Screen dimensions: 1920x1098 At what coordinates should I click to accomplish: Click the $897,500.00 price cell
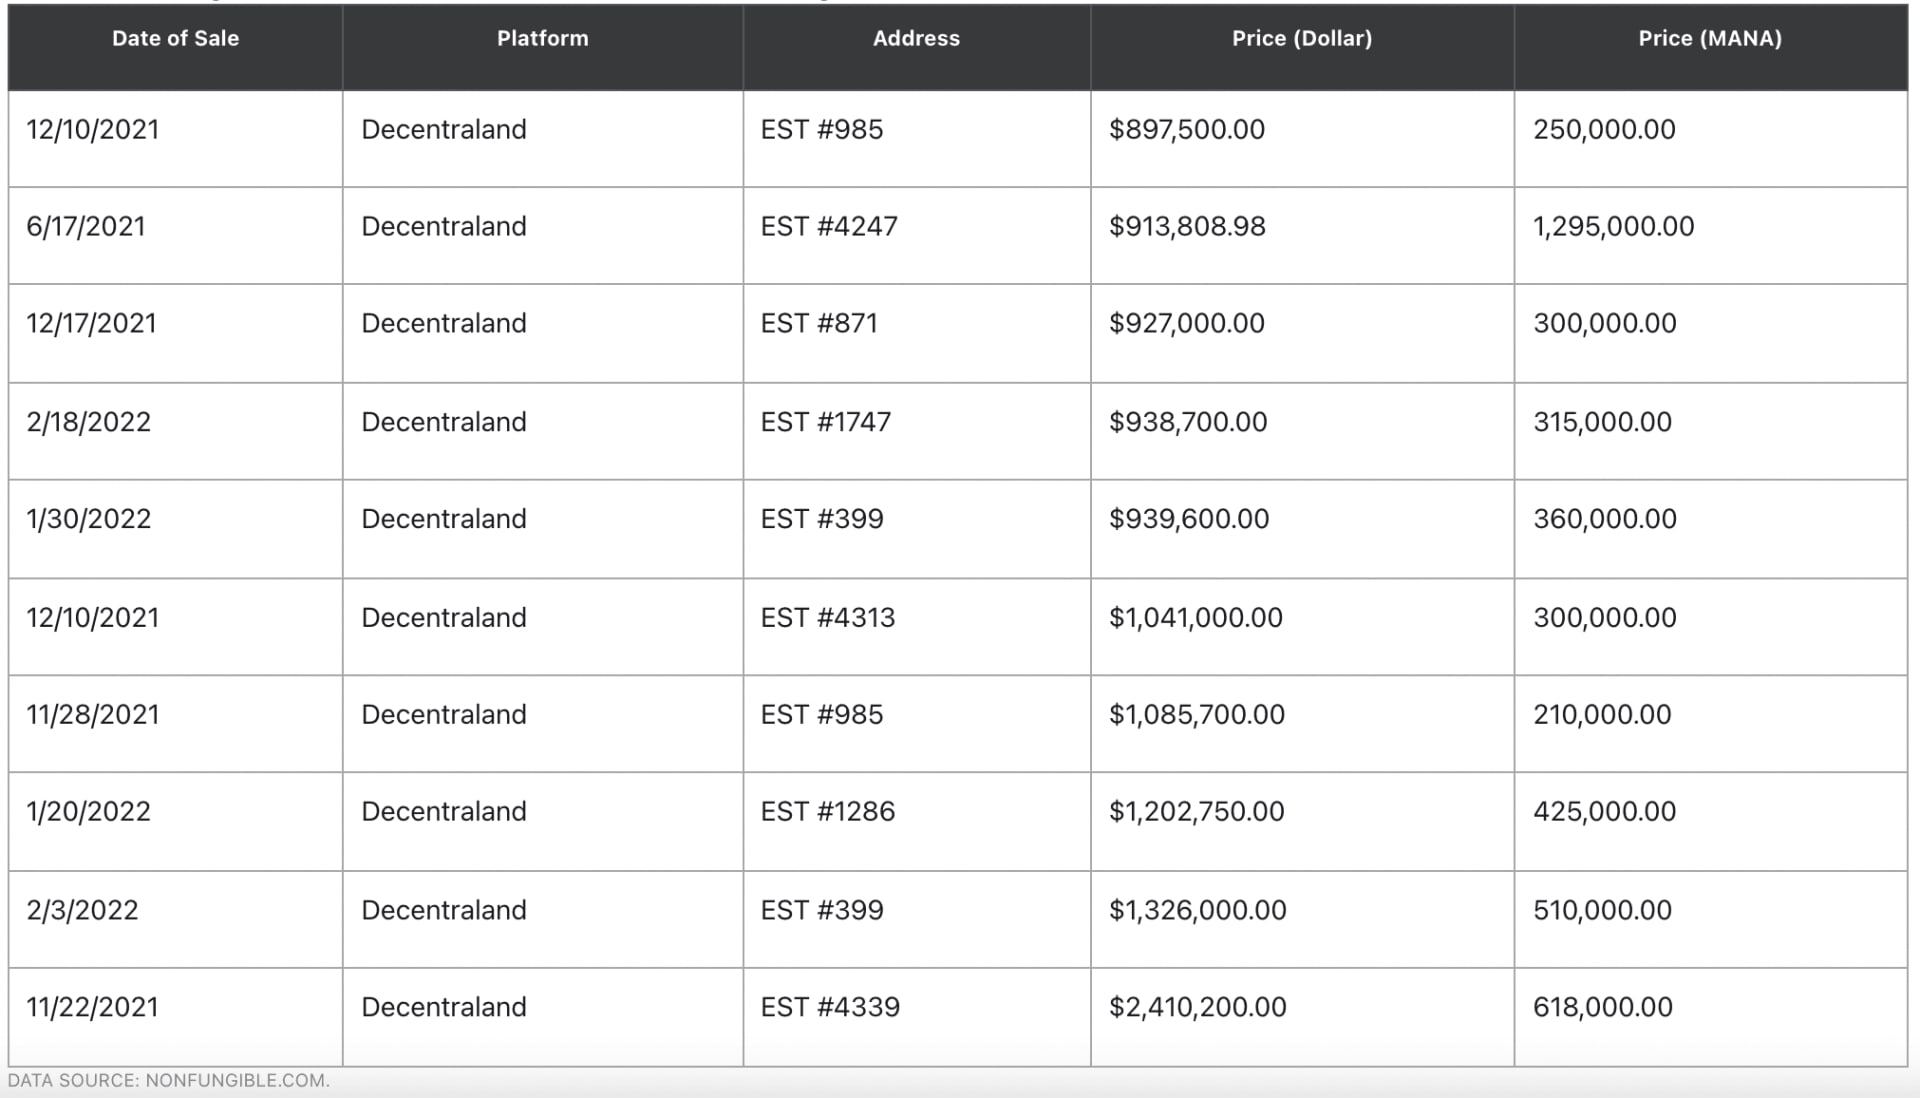[1186, 130]
